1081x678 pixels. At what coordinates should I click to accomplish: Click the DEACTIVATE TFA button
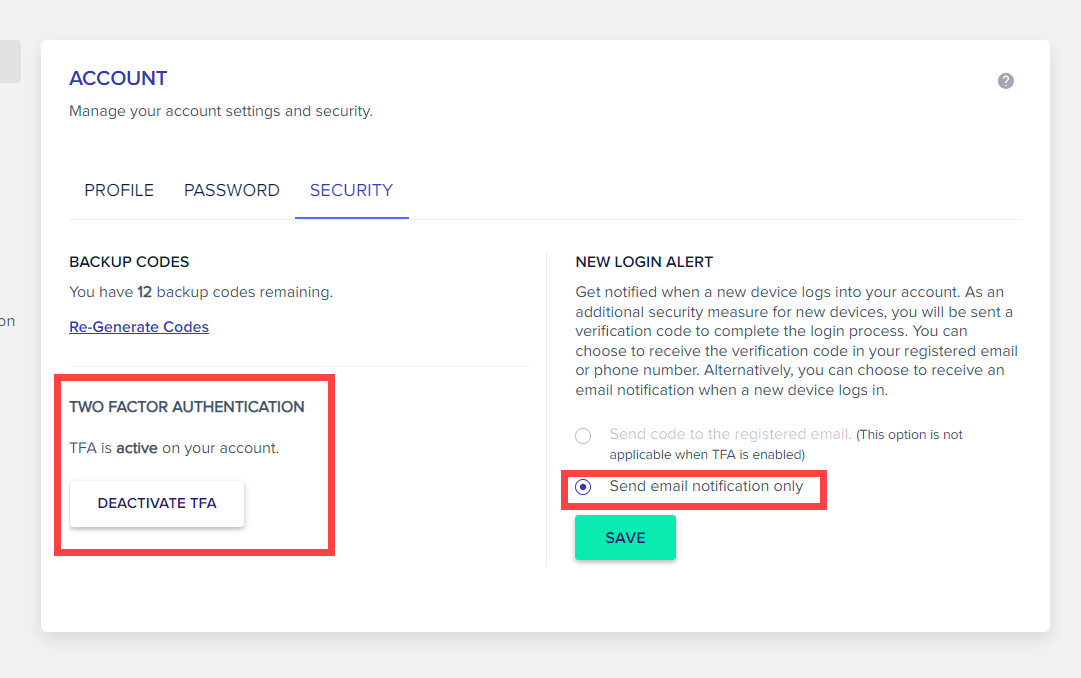157,503
